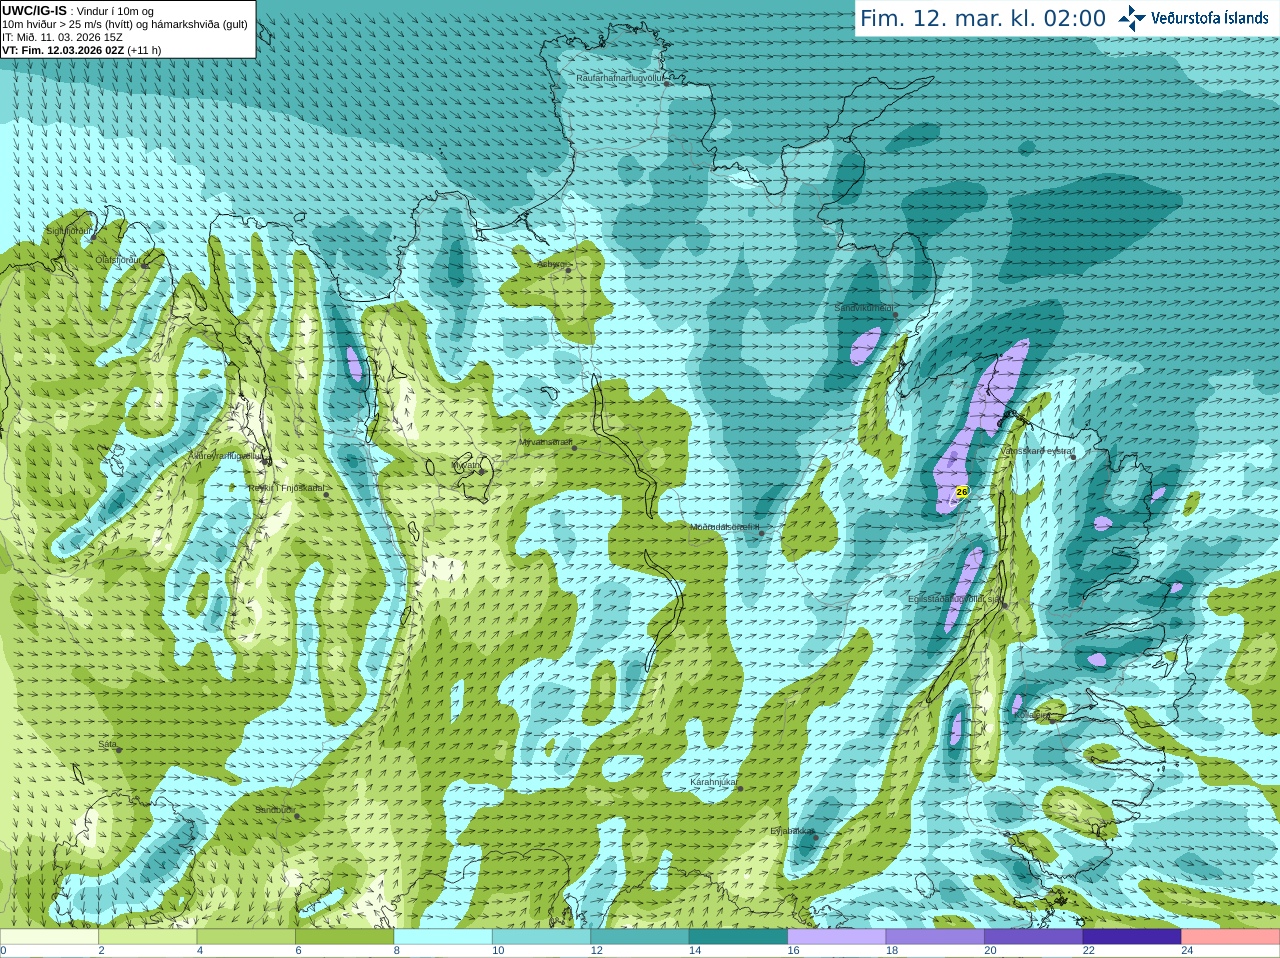This screenshot has height=958, width=1280.
Task: Click the 'VT: Fim. 12.03.2026 02Z' line
Action: click(82, 50)
